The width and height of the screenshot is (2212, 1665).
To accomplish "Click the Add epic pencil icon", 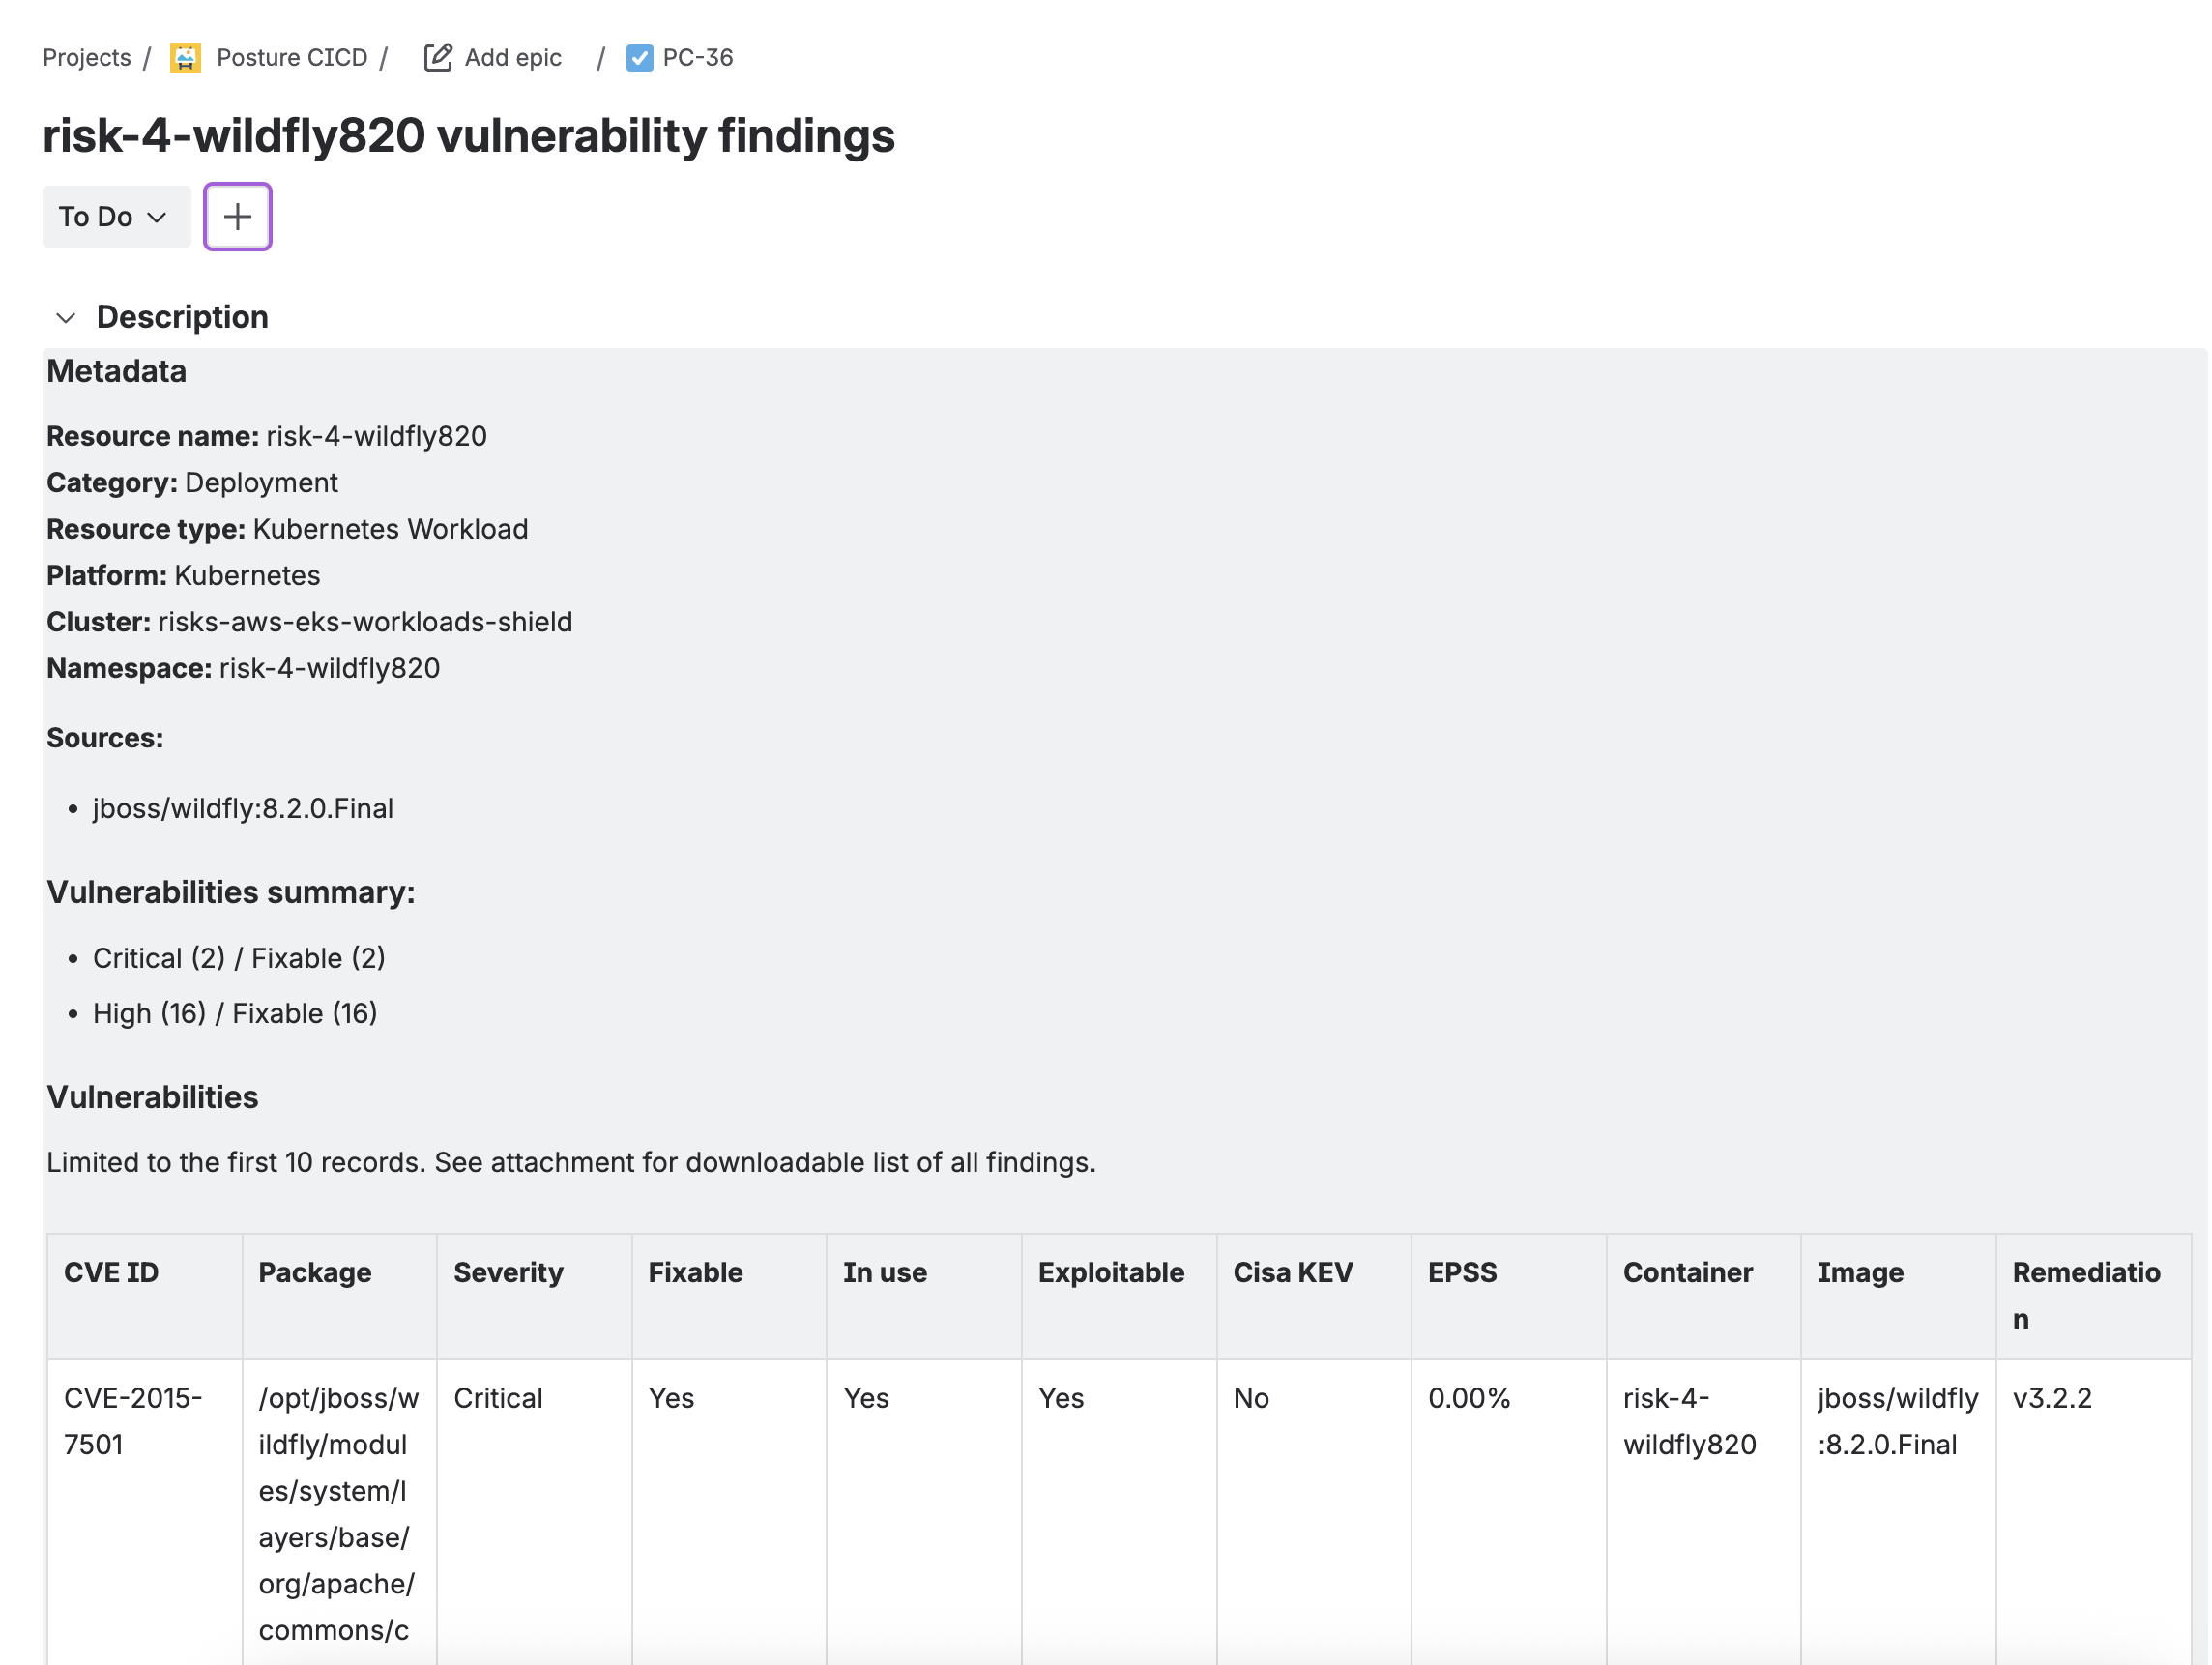I will click(437, 58).
